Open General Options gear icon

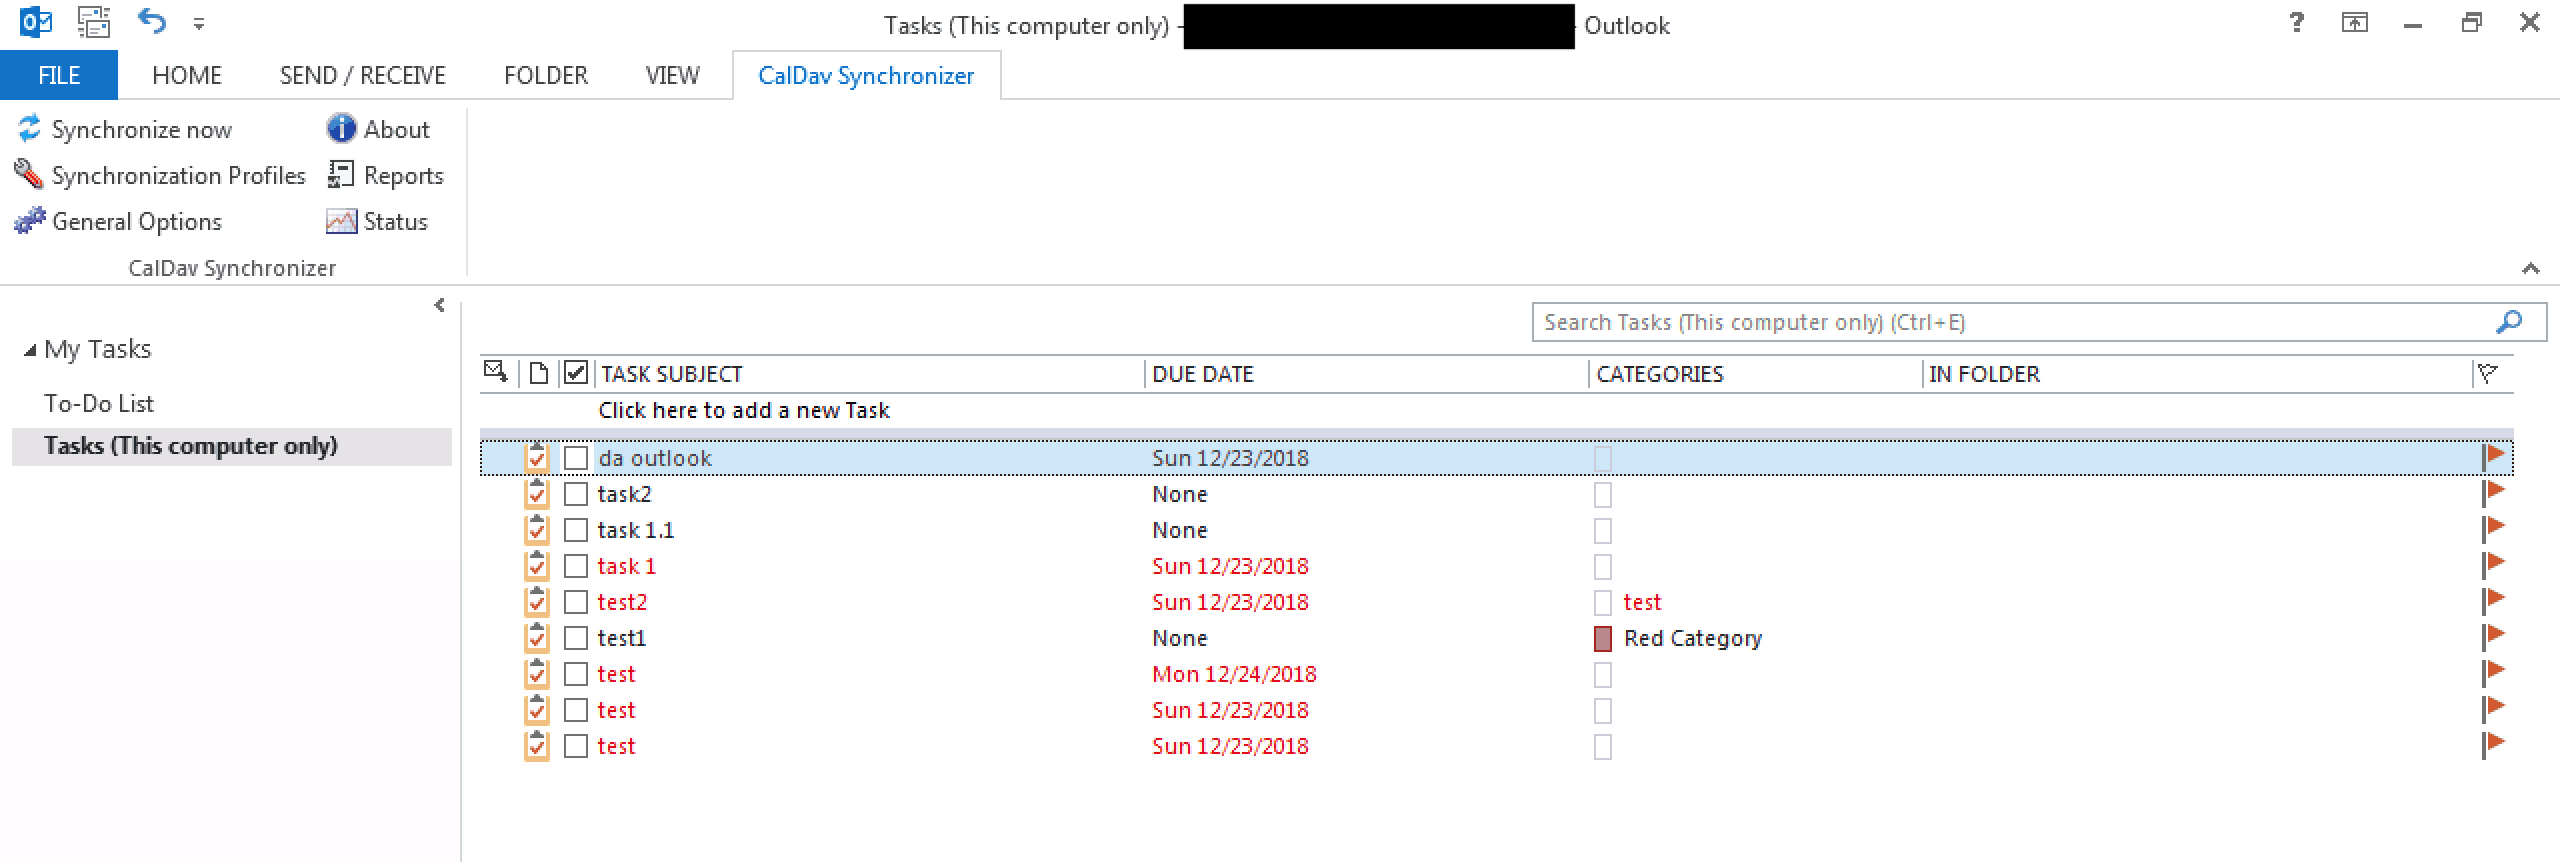(x=29, y=221)
